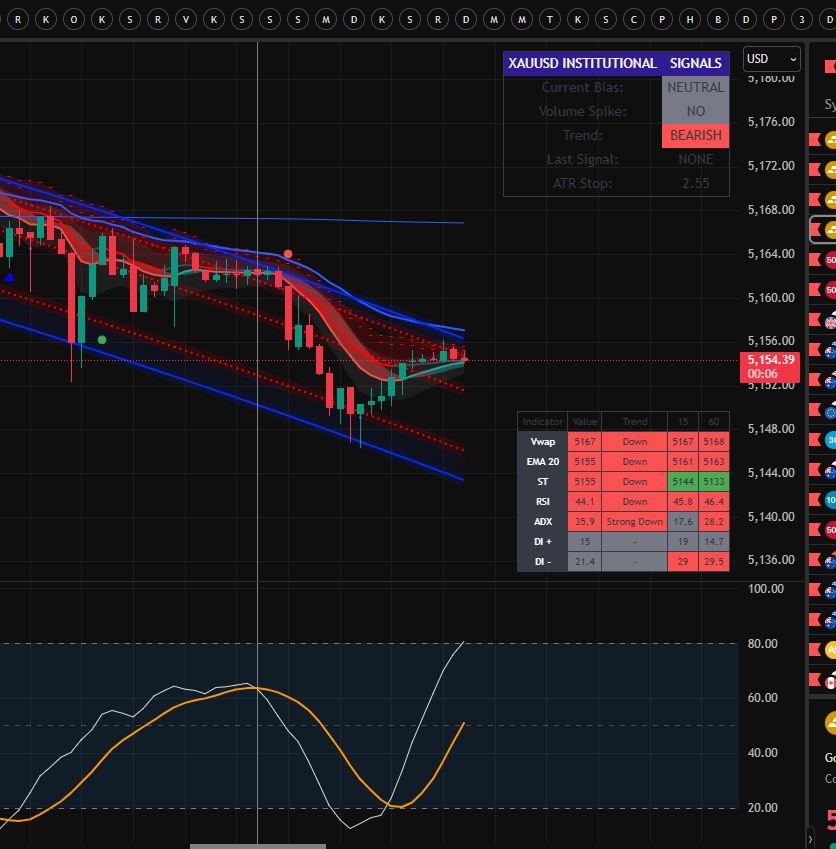Select the circled "T" indicator badge
This screenshot has height=849, width=836.
[x=550, y=19]
